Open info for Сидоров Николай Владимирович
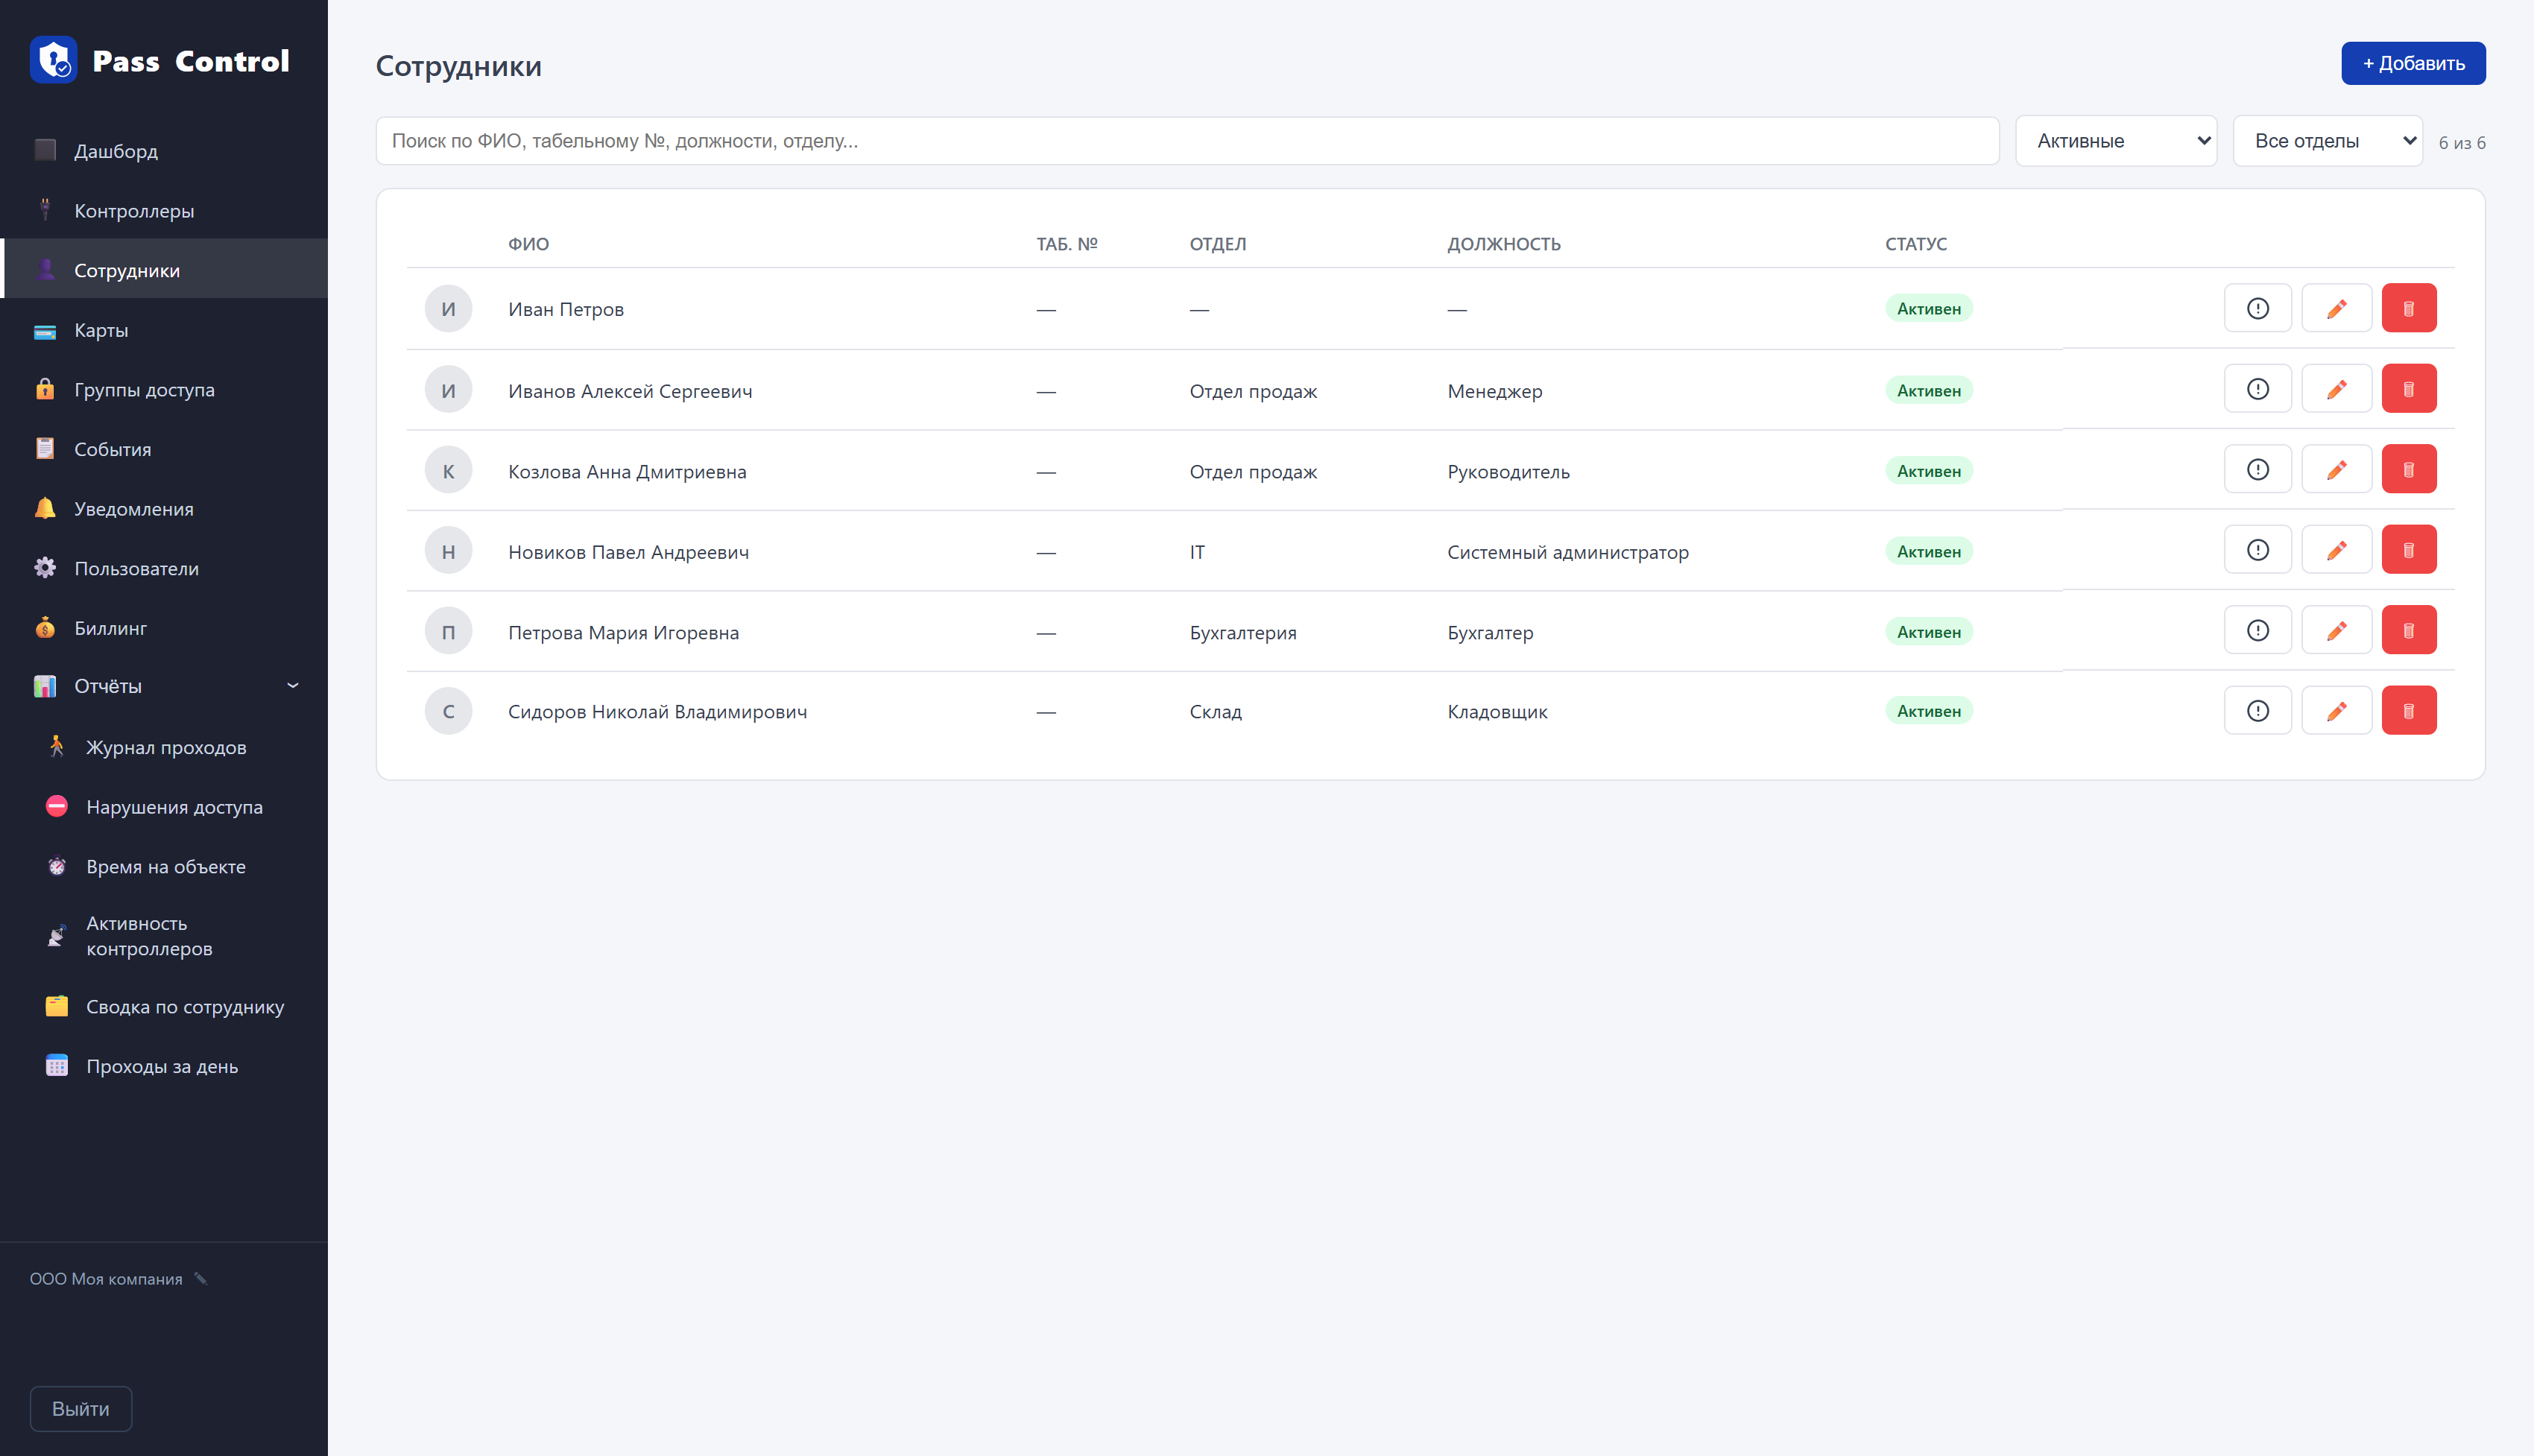The width and height of the screenshot is (2534, 1456). [x=2257, y=711]
